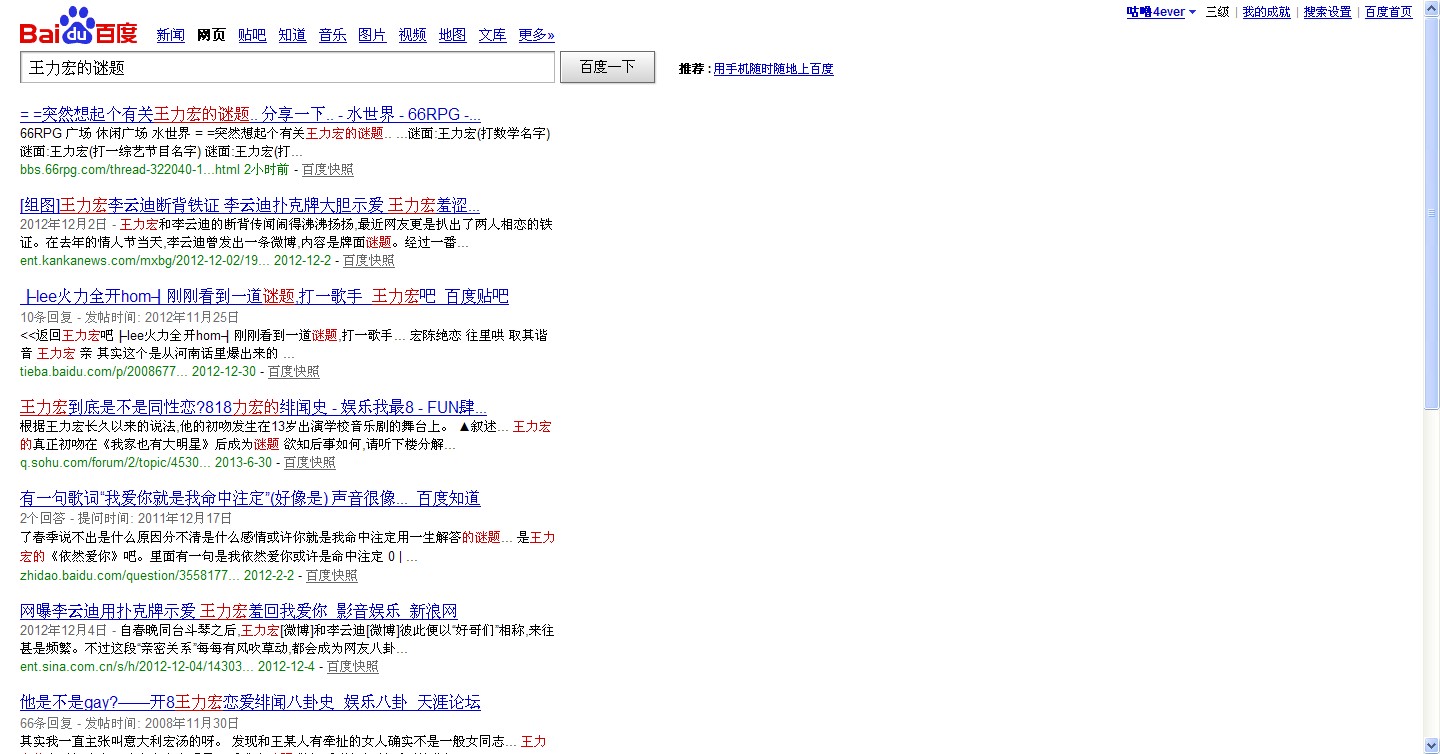Open the 66RPG 水世界 result title
The height and width of the screenshot is (754, 1440).
(x=250, y=114)
